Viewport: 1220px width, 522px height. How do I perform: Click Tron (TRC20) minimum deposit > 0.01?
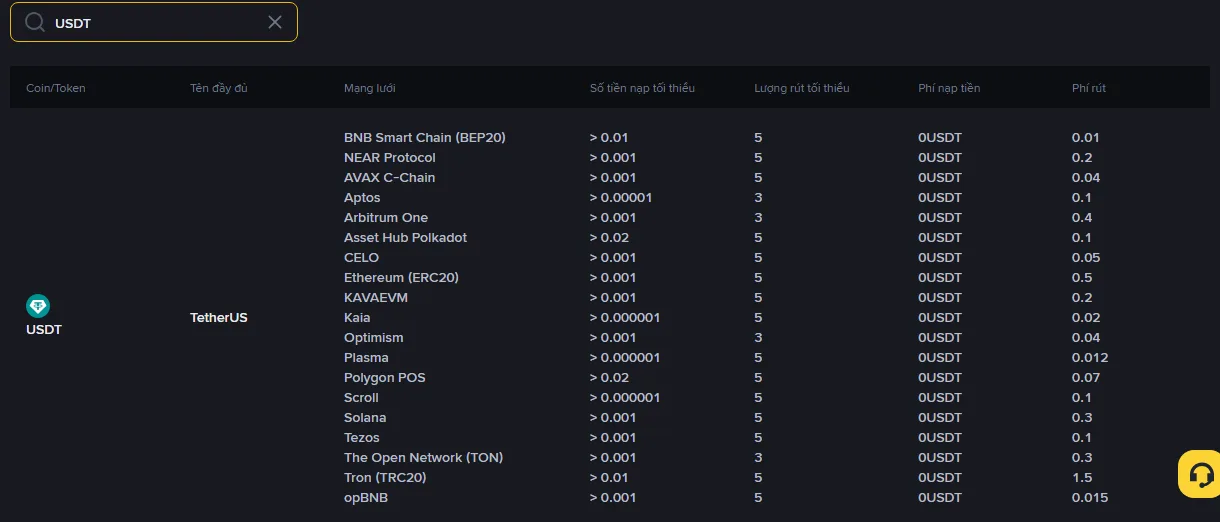(x=609, y=477)
